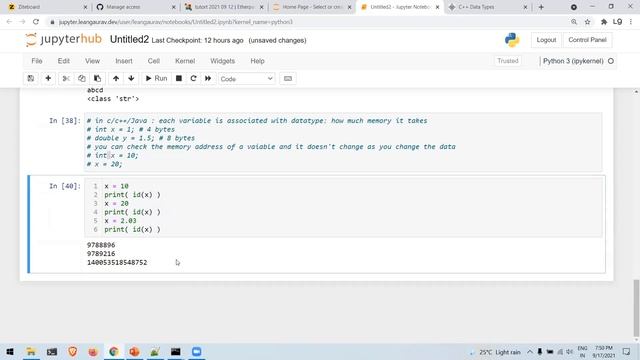The image size is (640, 360).
Task: Open the Help menu
Action: pyautogui.click(x=258, y=61)
